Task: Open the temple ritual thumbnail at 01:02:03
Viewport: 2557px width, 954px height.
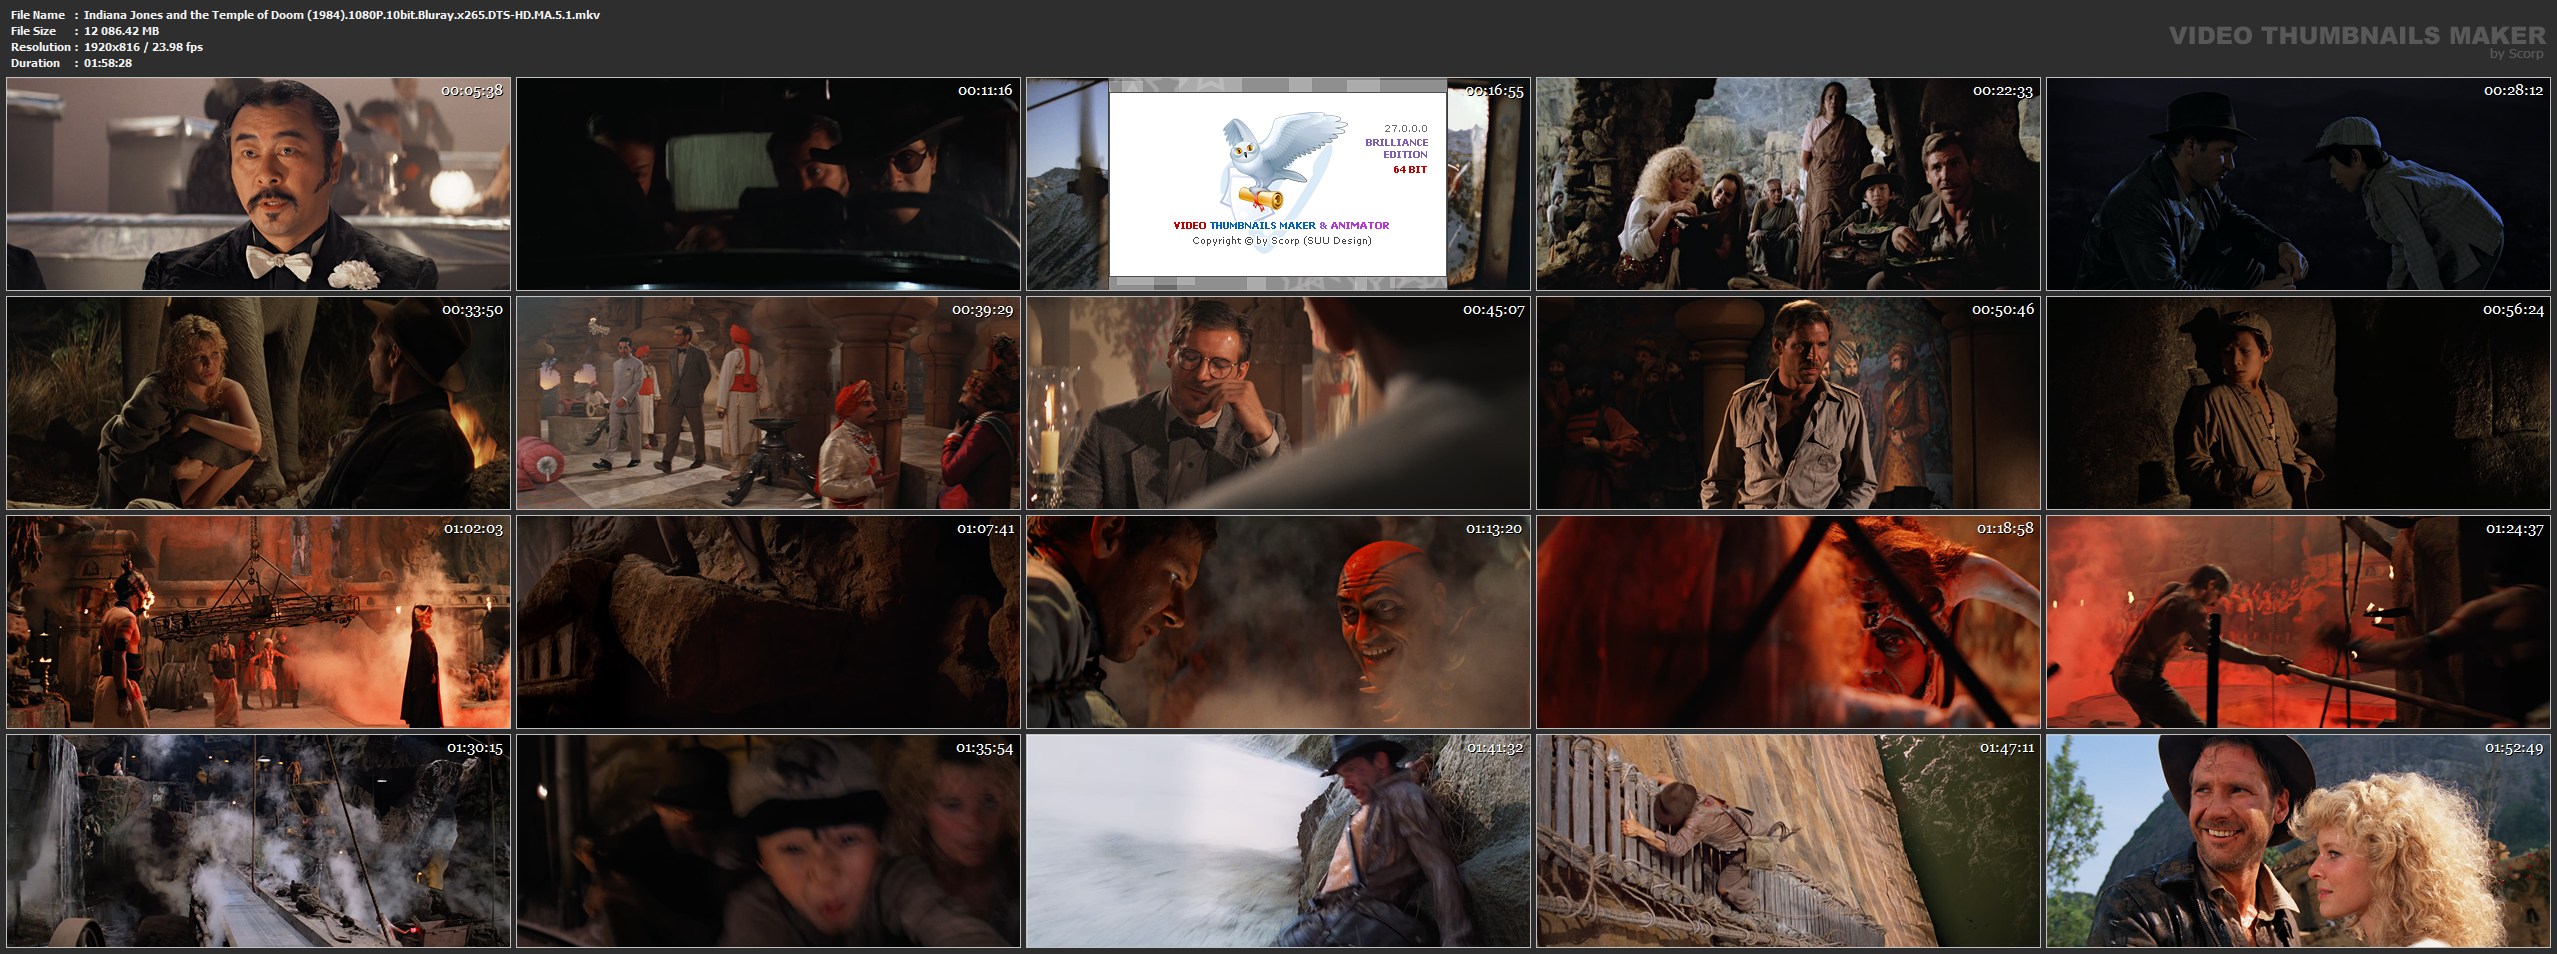Action: click(258, 622)
